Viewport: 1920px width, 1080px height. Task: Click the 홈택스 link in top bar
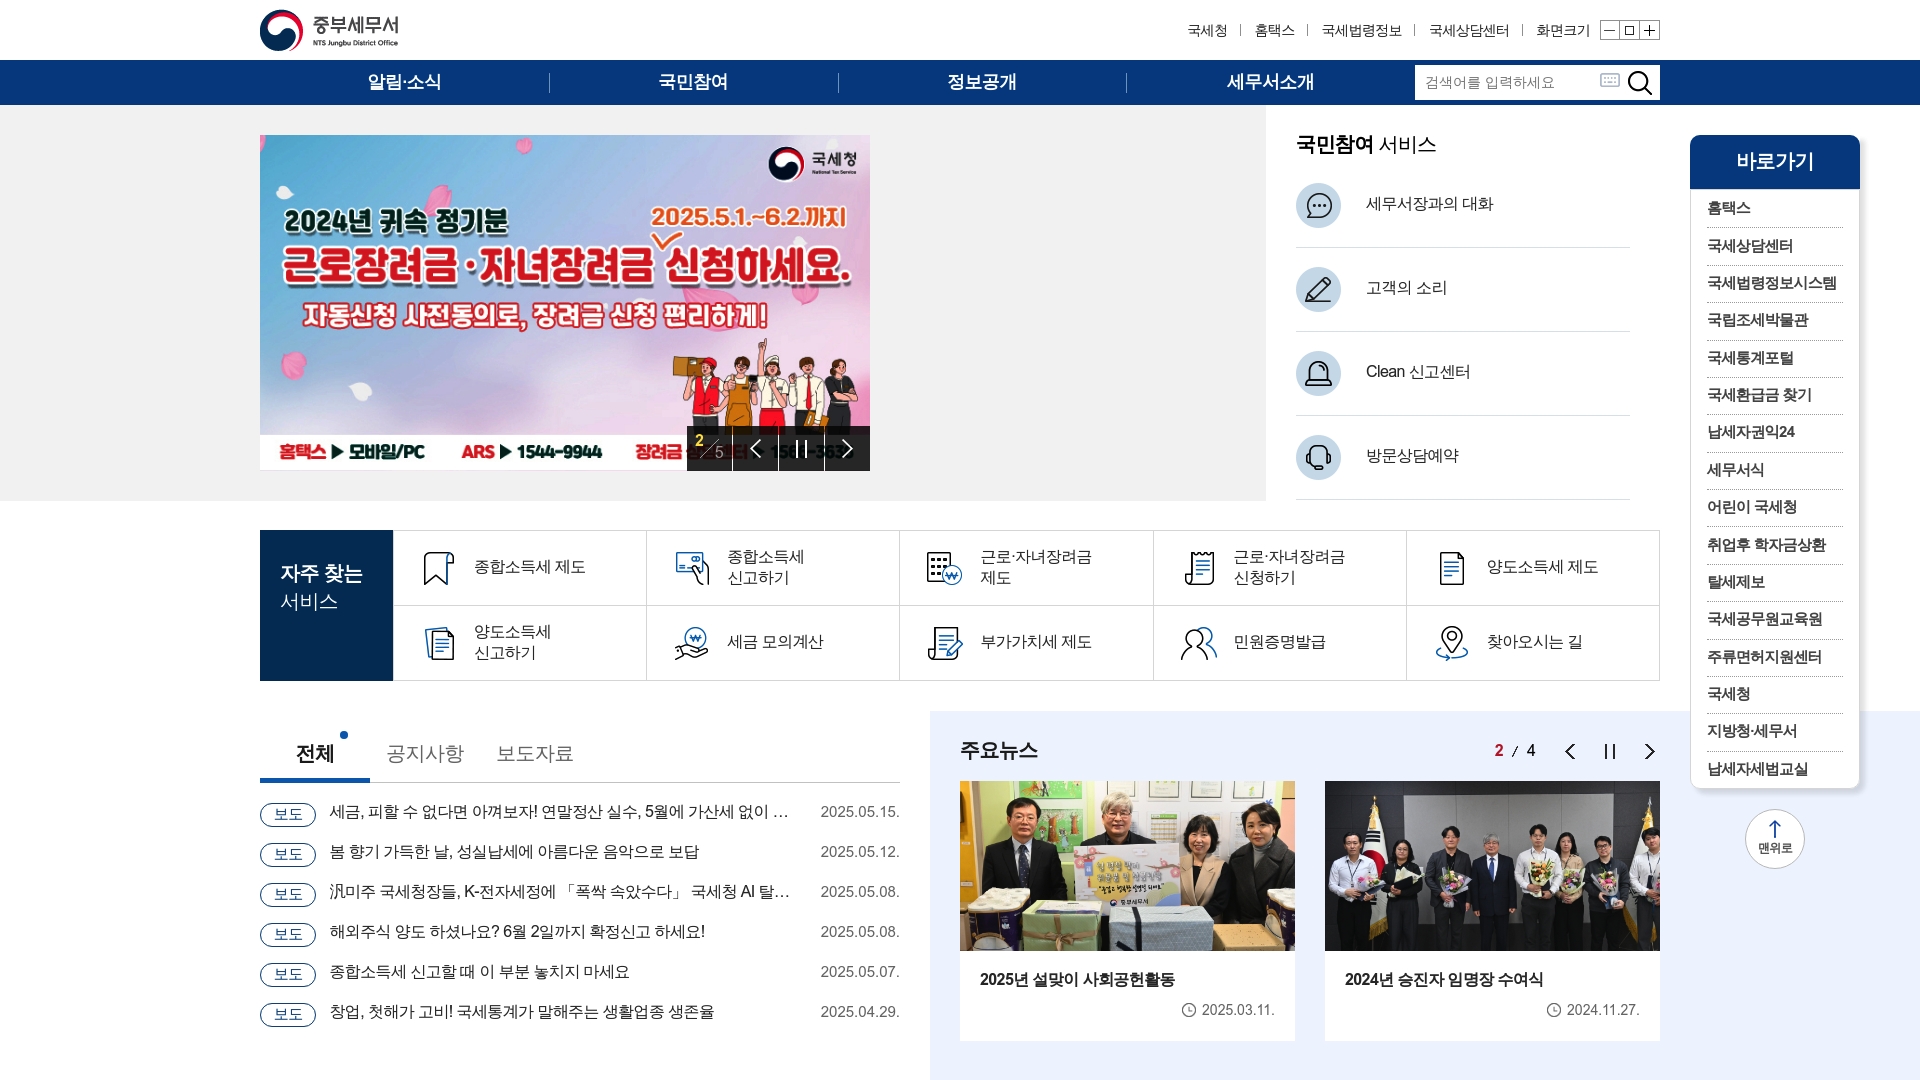click(x=1274, y=30)
